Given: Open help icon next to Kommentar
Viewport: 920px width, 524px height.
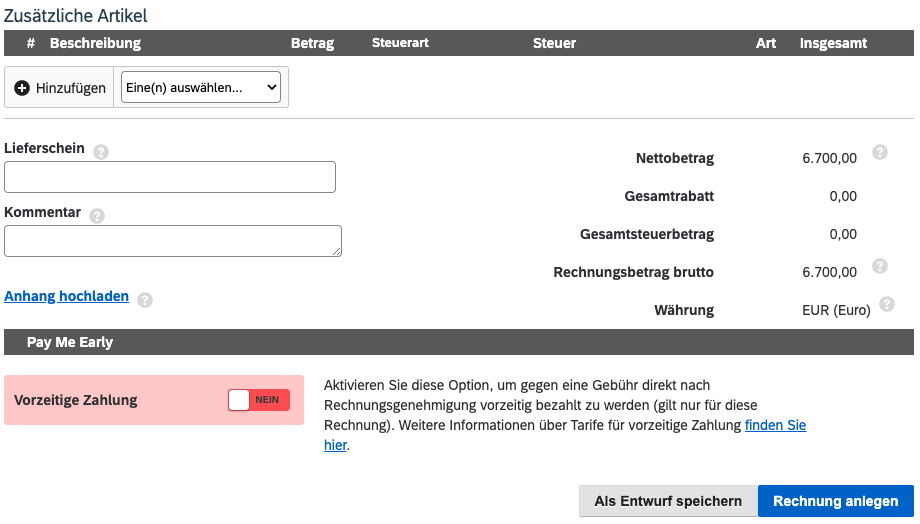Looking at the screenshot, I should (97, 216).
